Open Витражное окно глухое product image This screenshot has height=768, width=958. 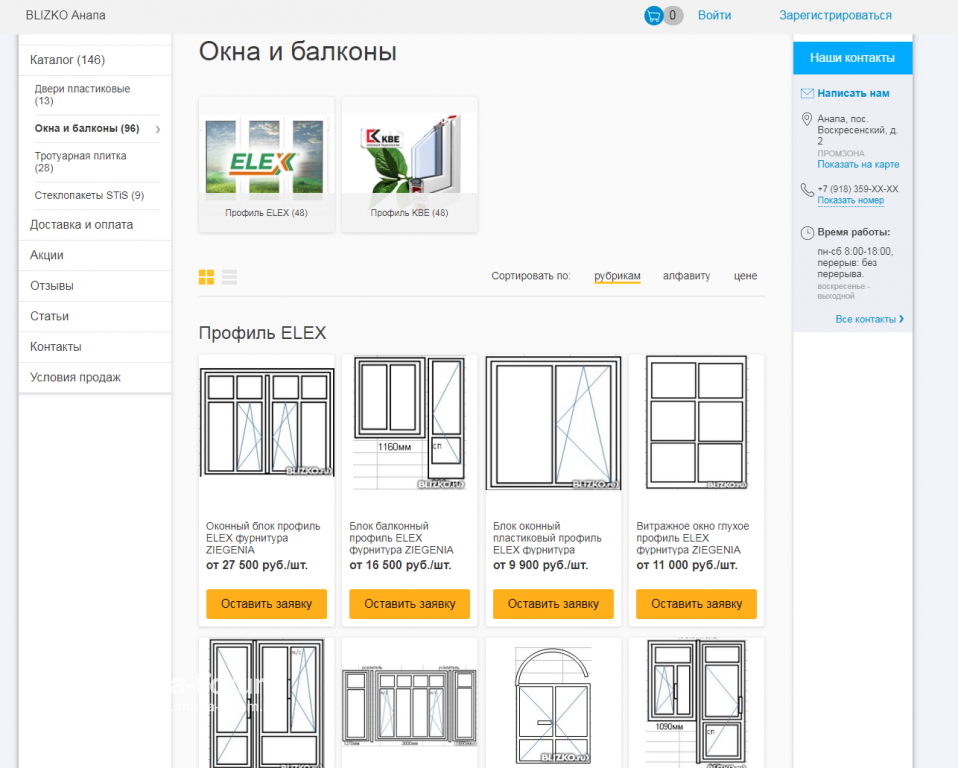697,423
